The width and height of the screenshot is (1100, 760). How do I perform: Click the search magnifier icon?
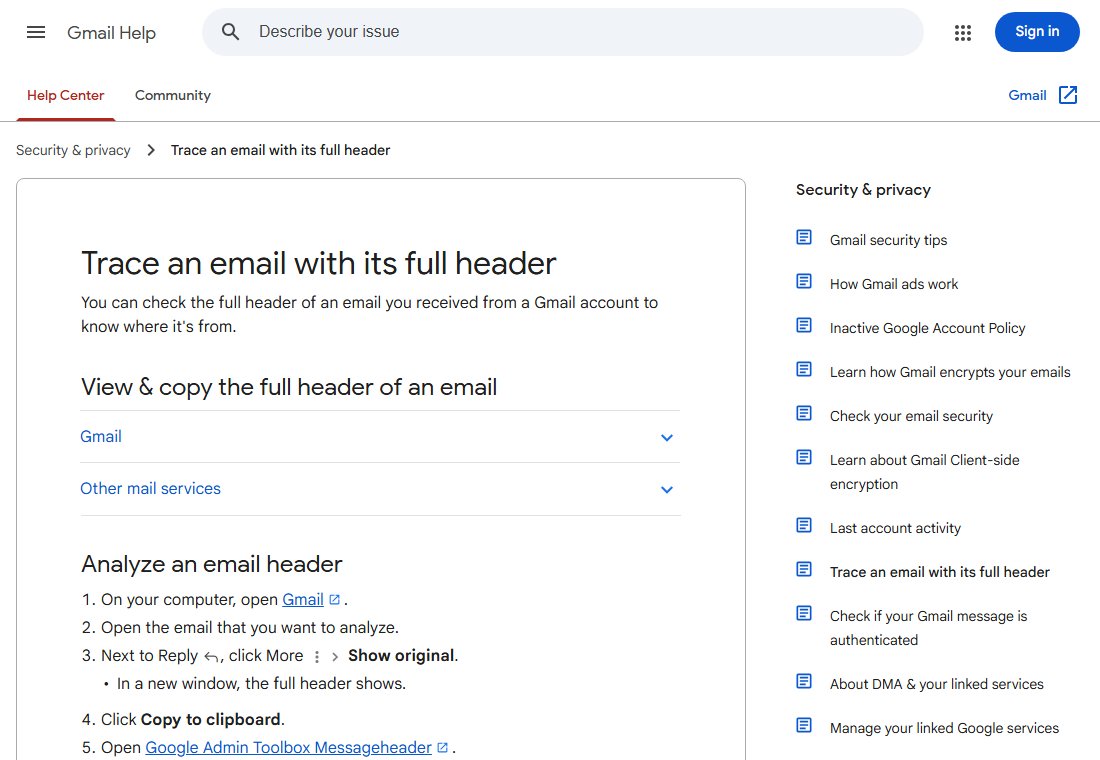pos(230,32)
